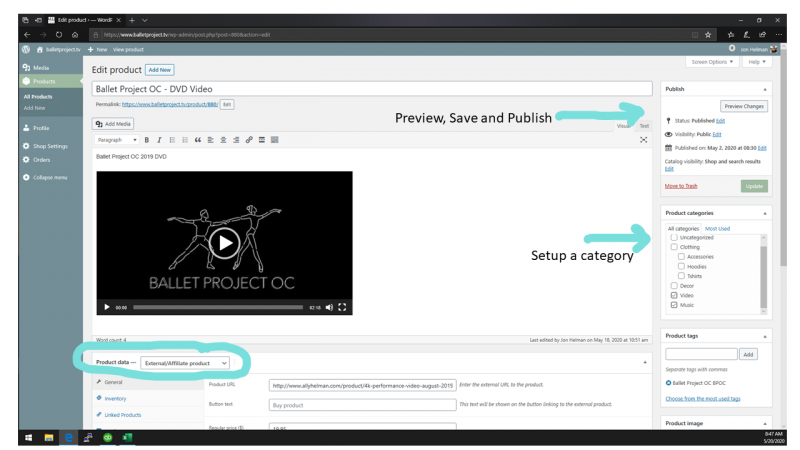Uncheck the Music category
800x450 pixels.
pyautogui.click(x=674, y=305)
